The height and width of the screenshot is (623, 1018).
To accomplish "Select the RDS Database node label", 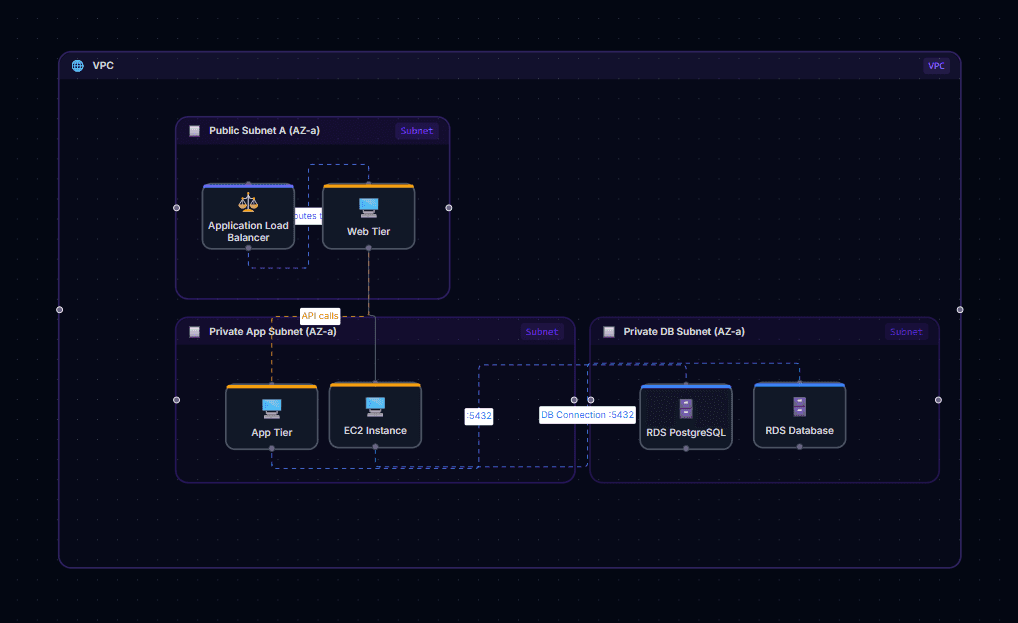I will click(x=799, y=431).
